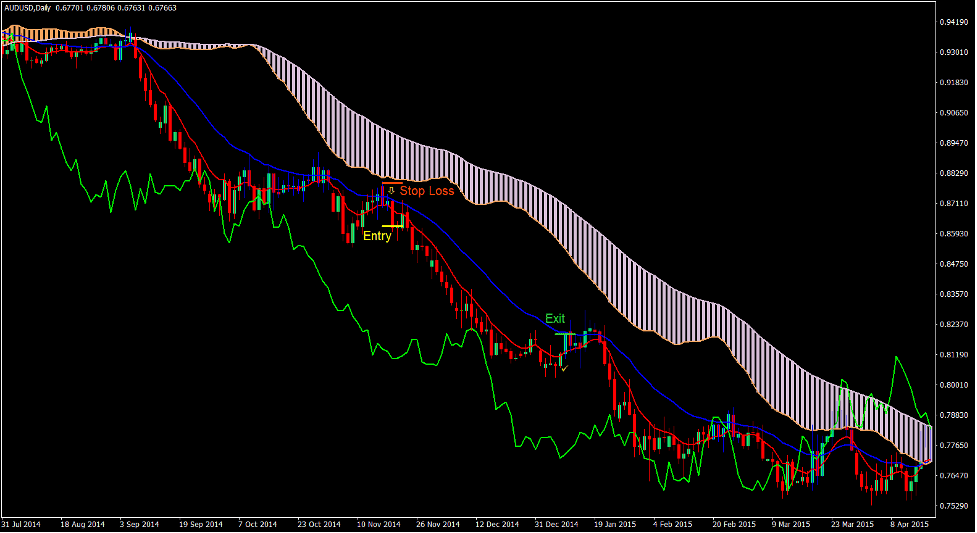This screenshot has height=533, width=977.
Task: Click the green 'Exit' annotation label
Action: (555, 319)
